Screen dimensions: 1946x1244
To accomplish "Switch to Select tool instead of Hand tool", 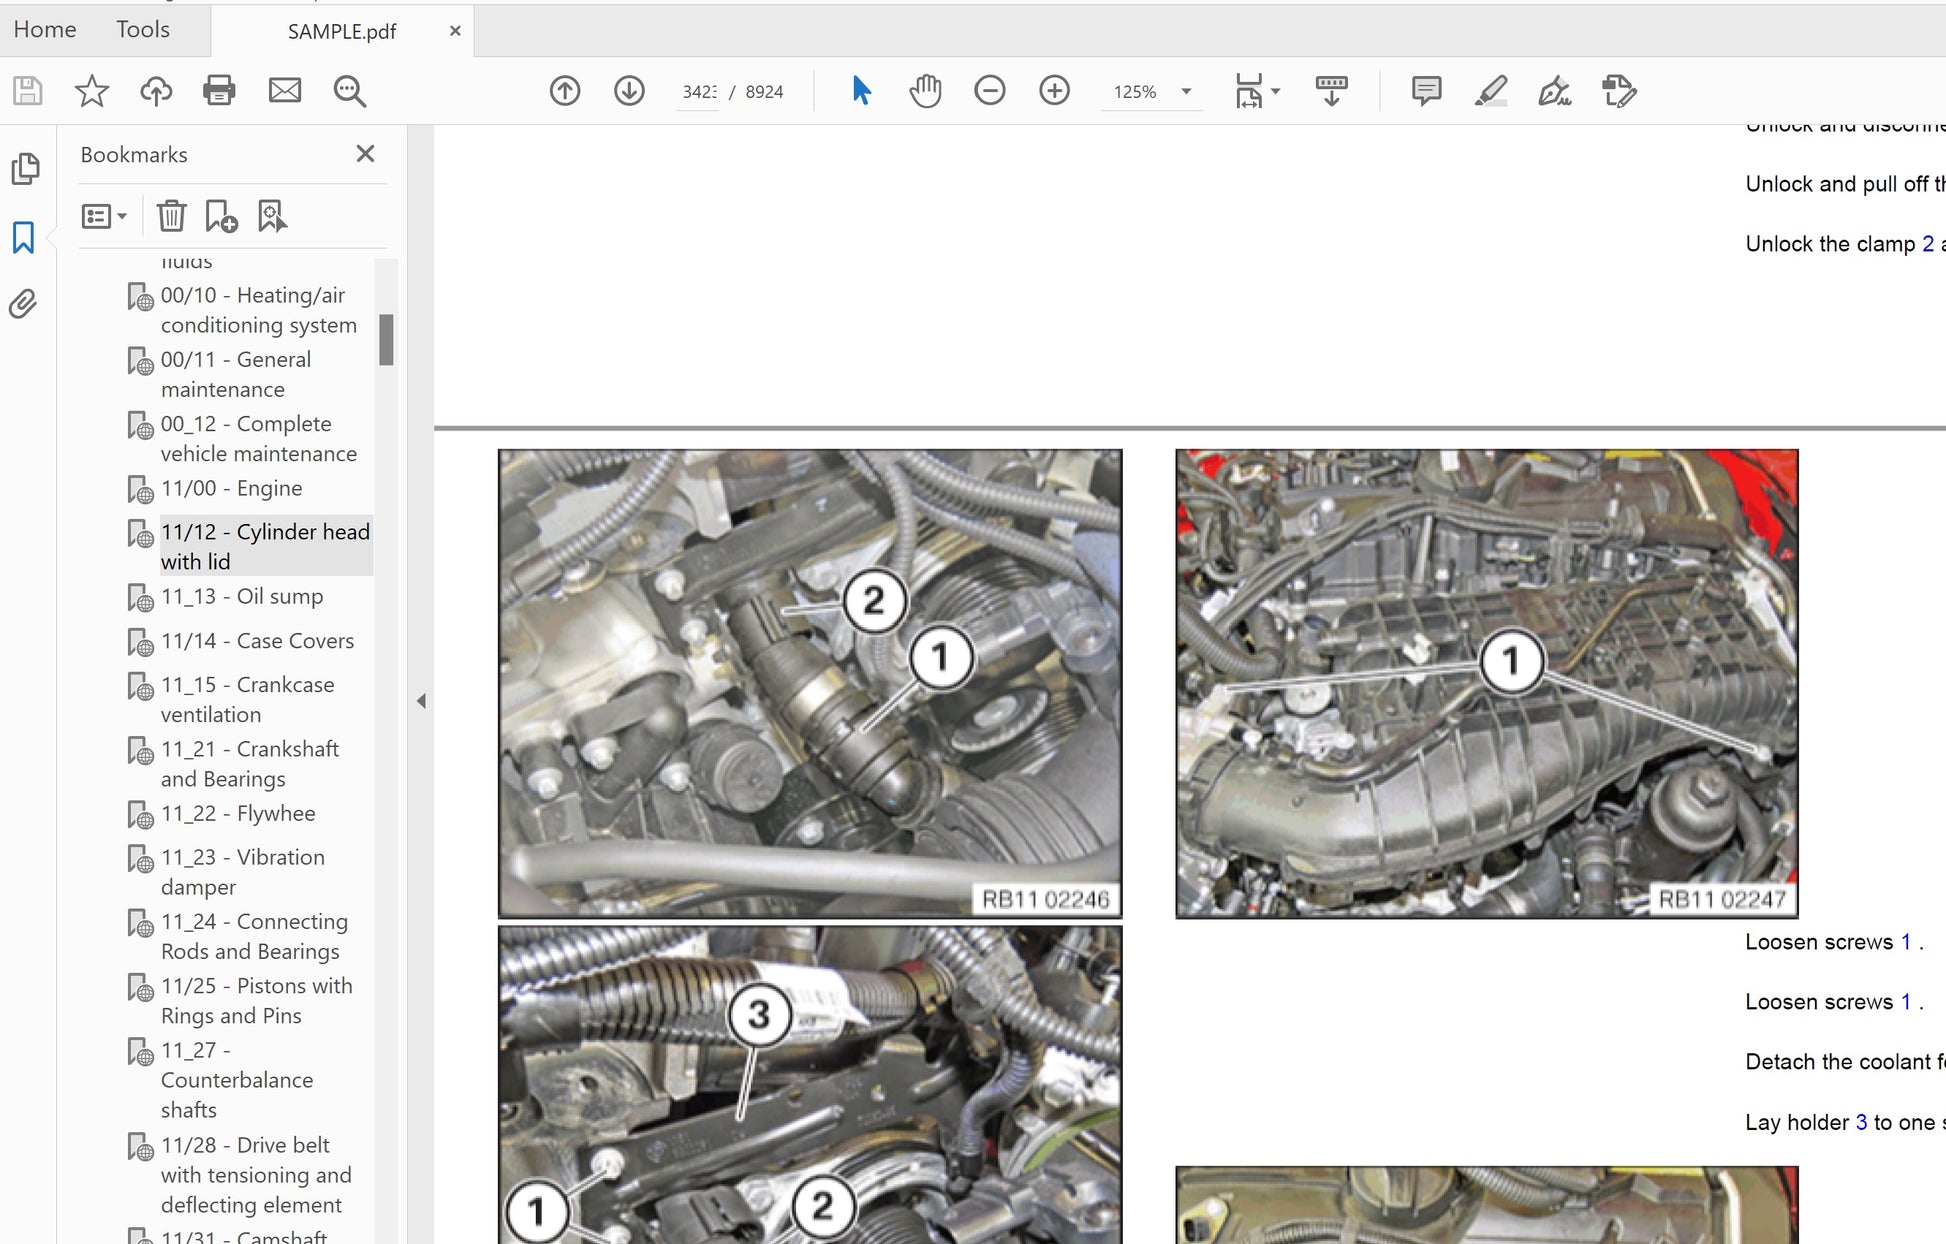I will [x=860, y=90].
